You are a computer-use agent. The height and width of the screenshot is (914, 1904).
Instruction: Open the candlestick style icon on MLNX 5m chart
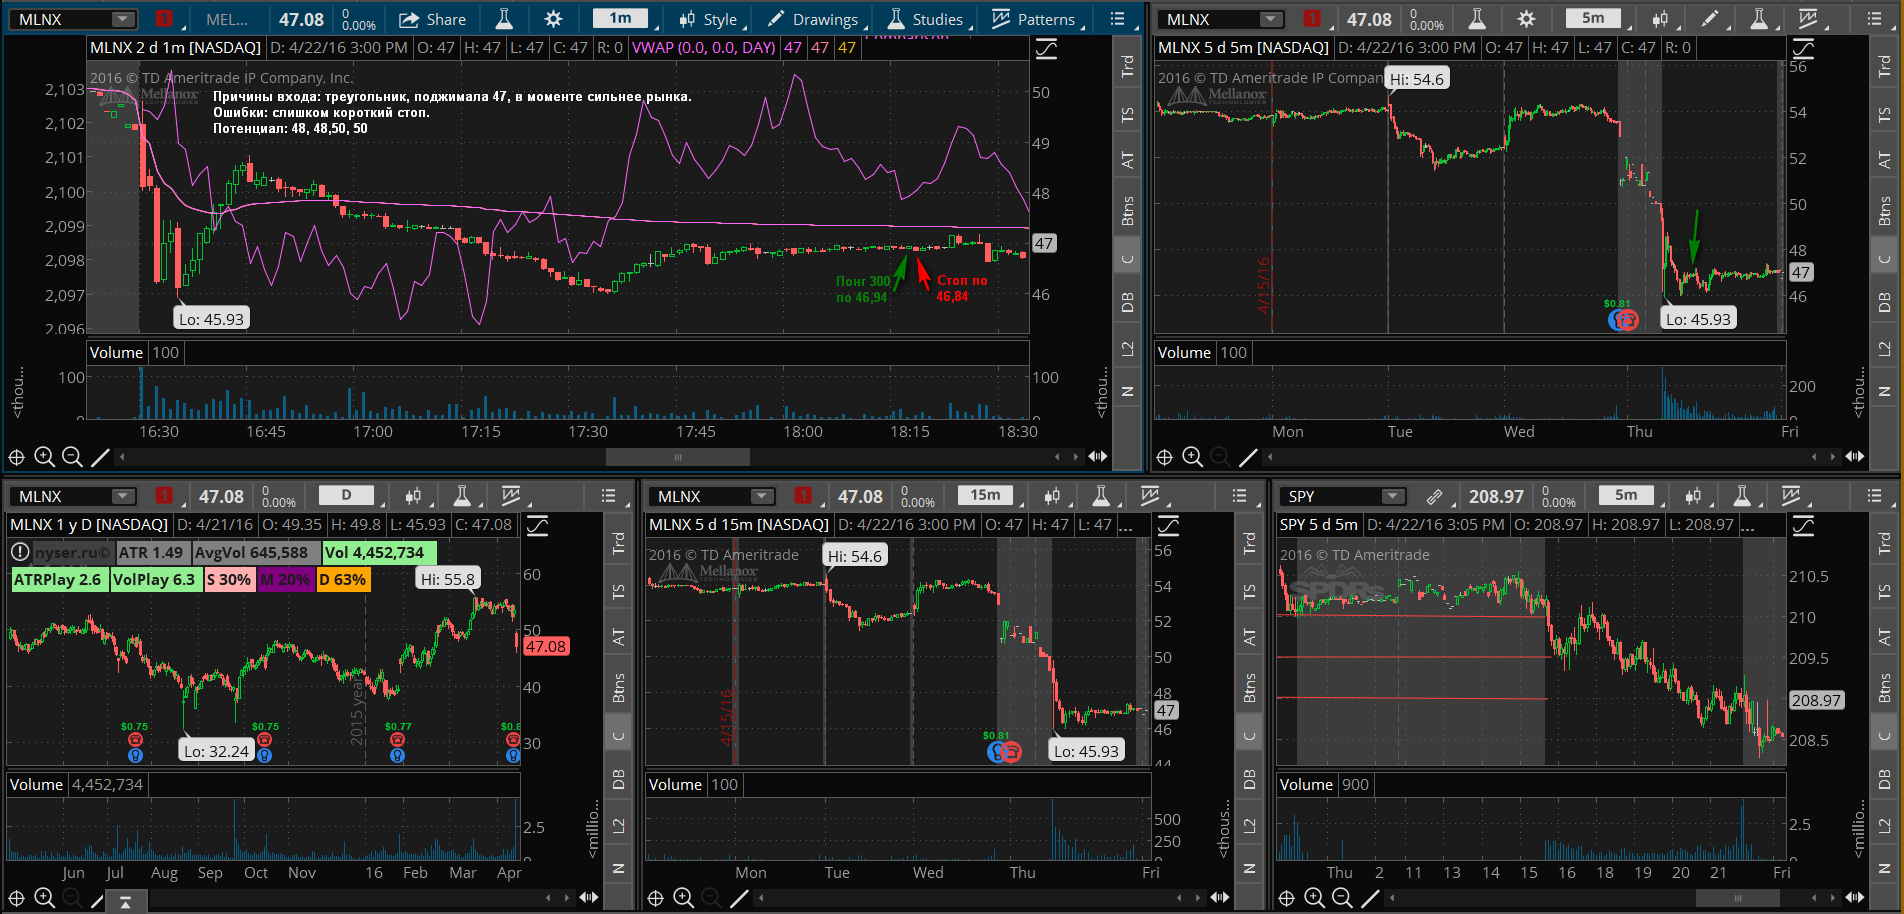pyautogui.click(x=1661, y=19)
